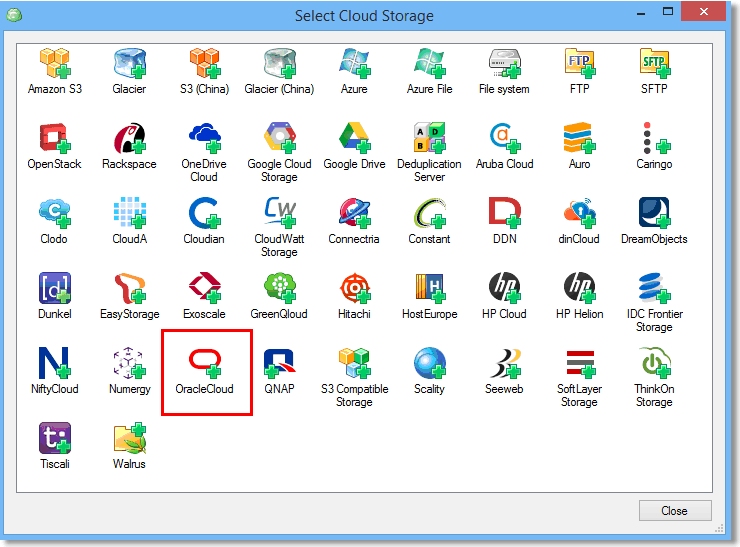Pick the Azure storage icon
The height and width of the screenshot is (547, 740).
(x=354, y=63)
